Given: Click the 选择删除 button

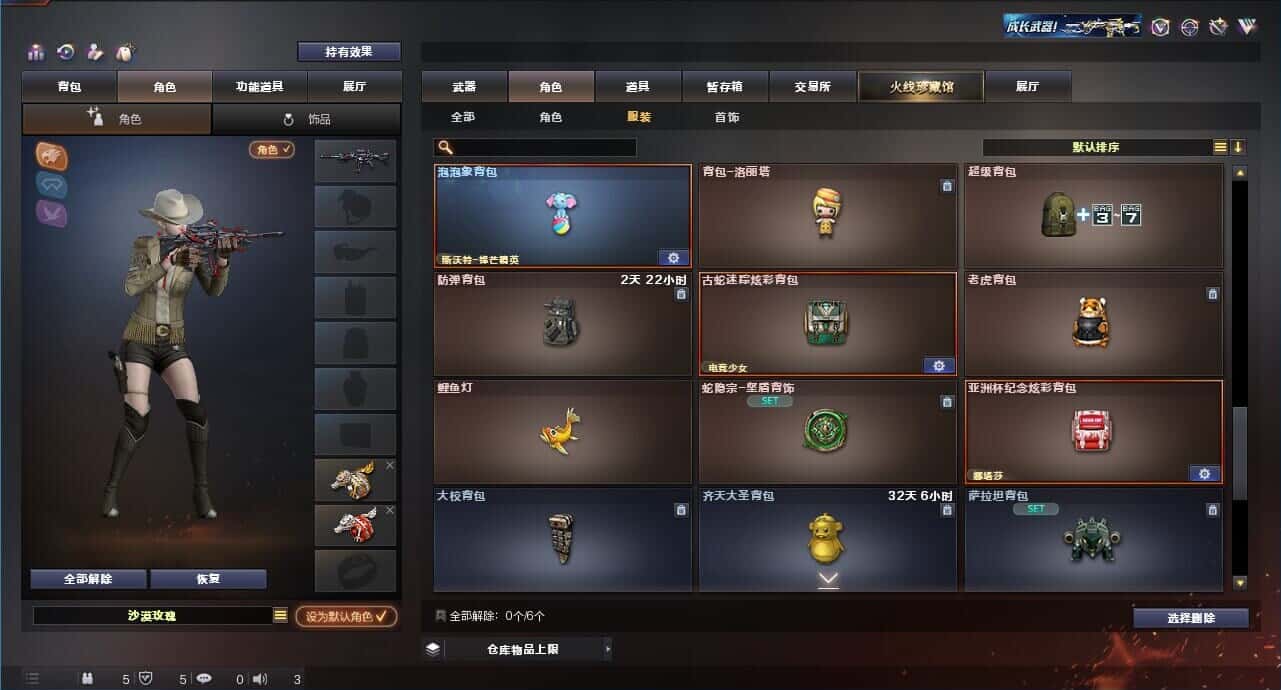Looking at the screenshot, I should (x=1191, y=618).
